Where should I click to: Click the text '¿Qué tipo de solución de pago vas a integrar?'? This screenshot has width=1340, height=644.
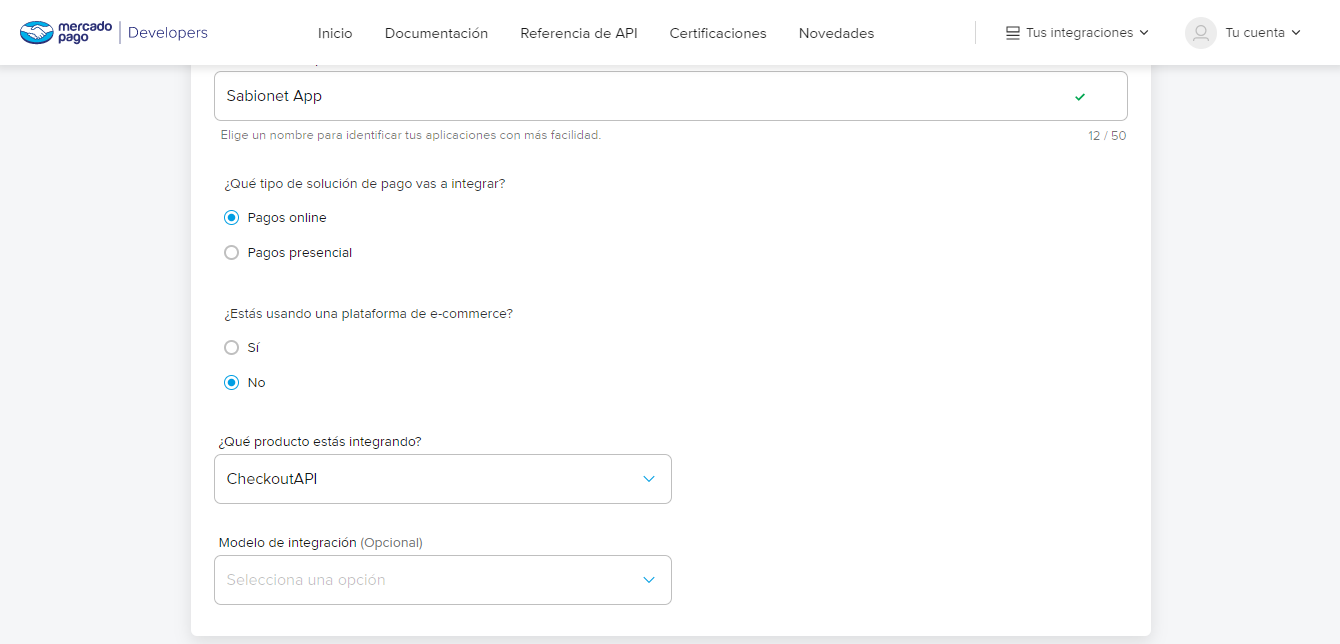pos(365,184)
